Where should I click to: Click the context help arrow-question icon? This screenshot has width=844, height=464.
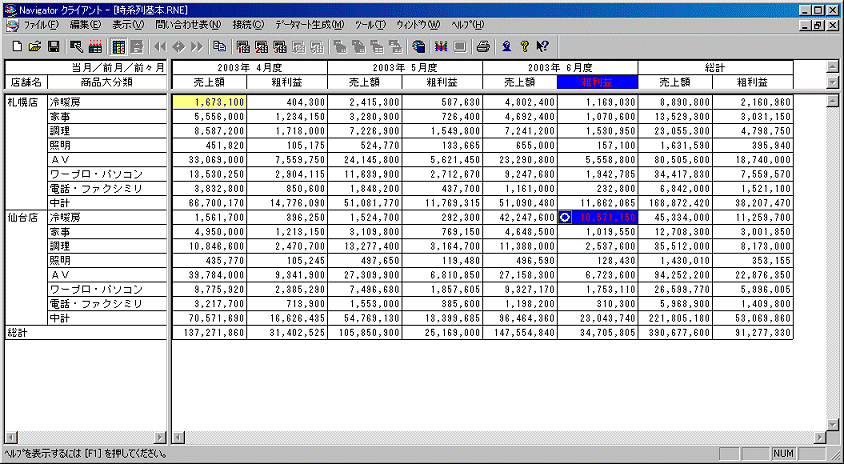click(x=542, y=47)
